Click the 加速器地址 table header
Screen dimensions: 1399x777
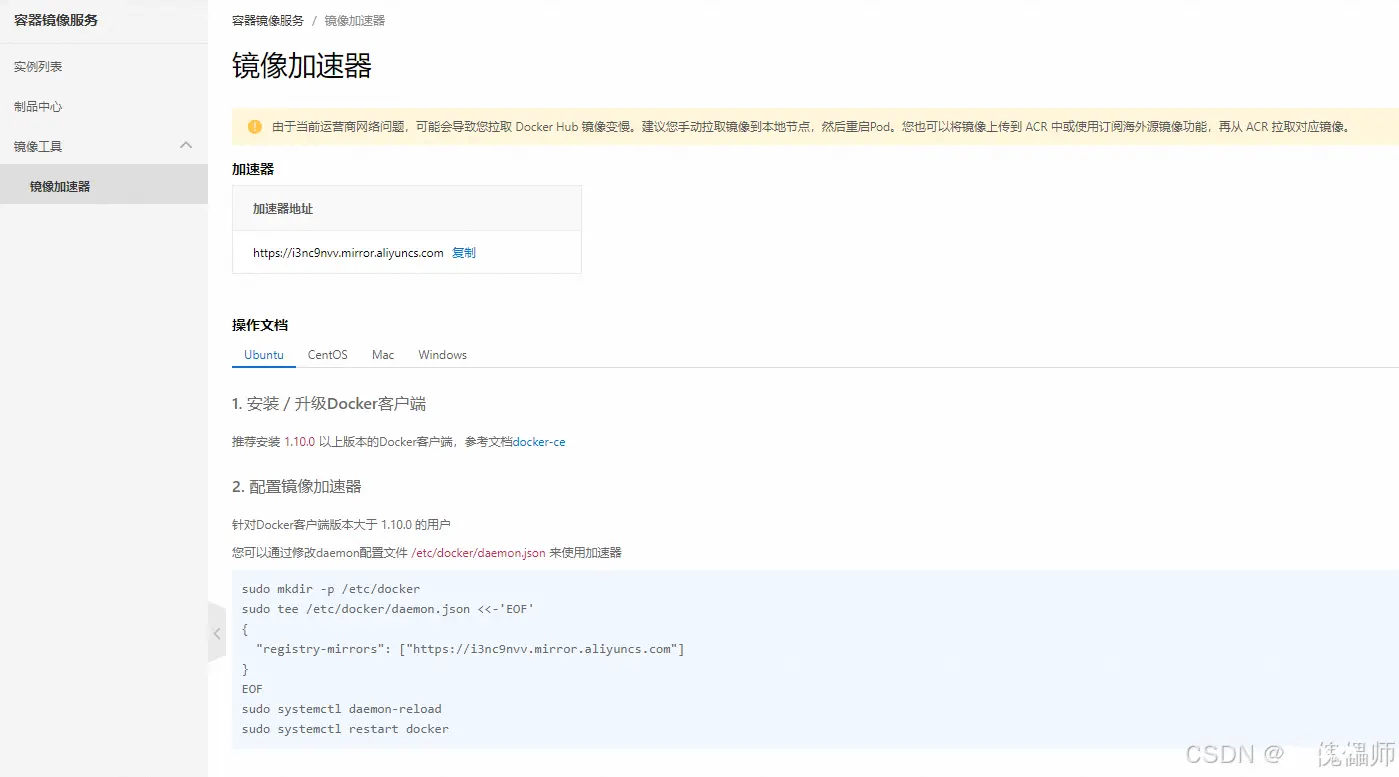point(407,208)
